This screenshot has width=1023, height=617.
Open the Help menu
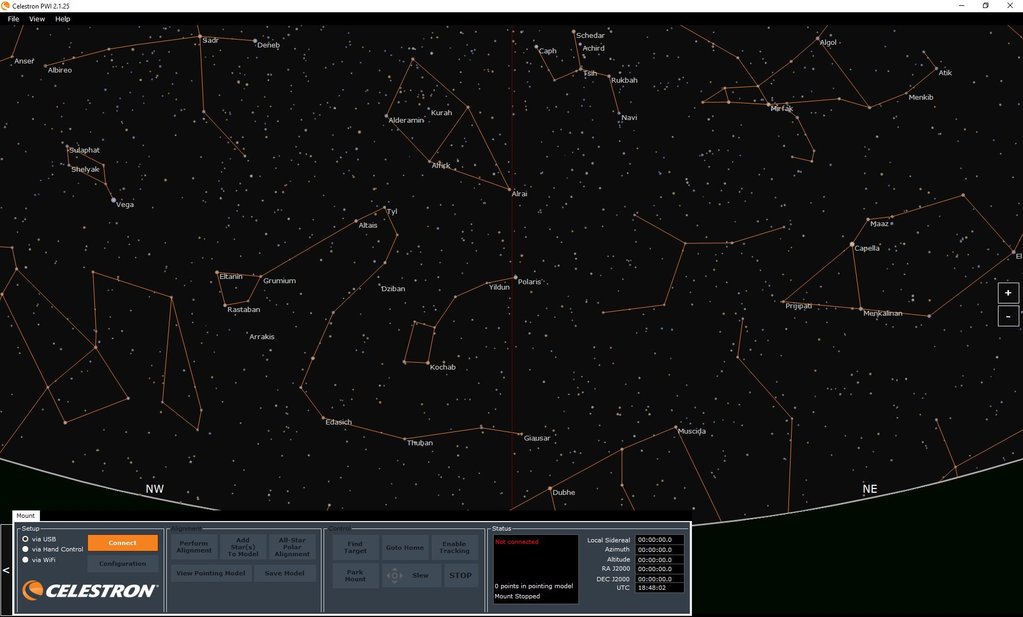63,19
